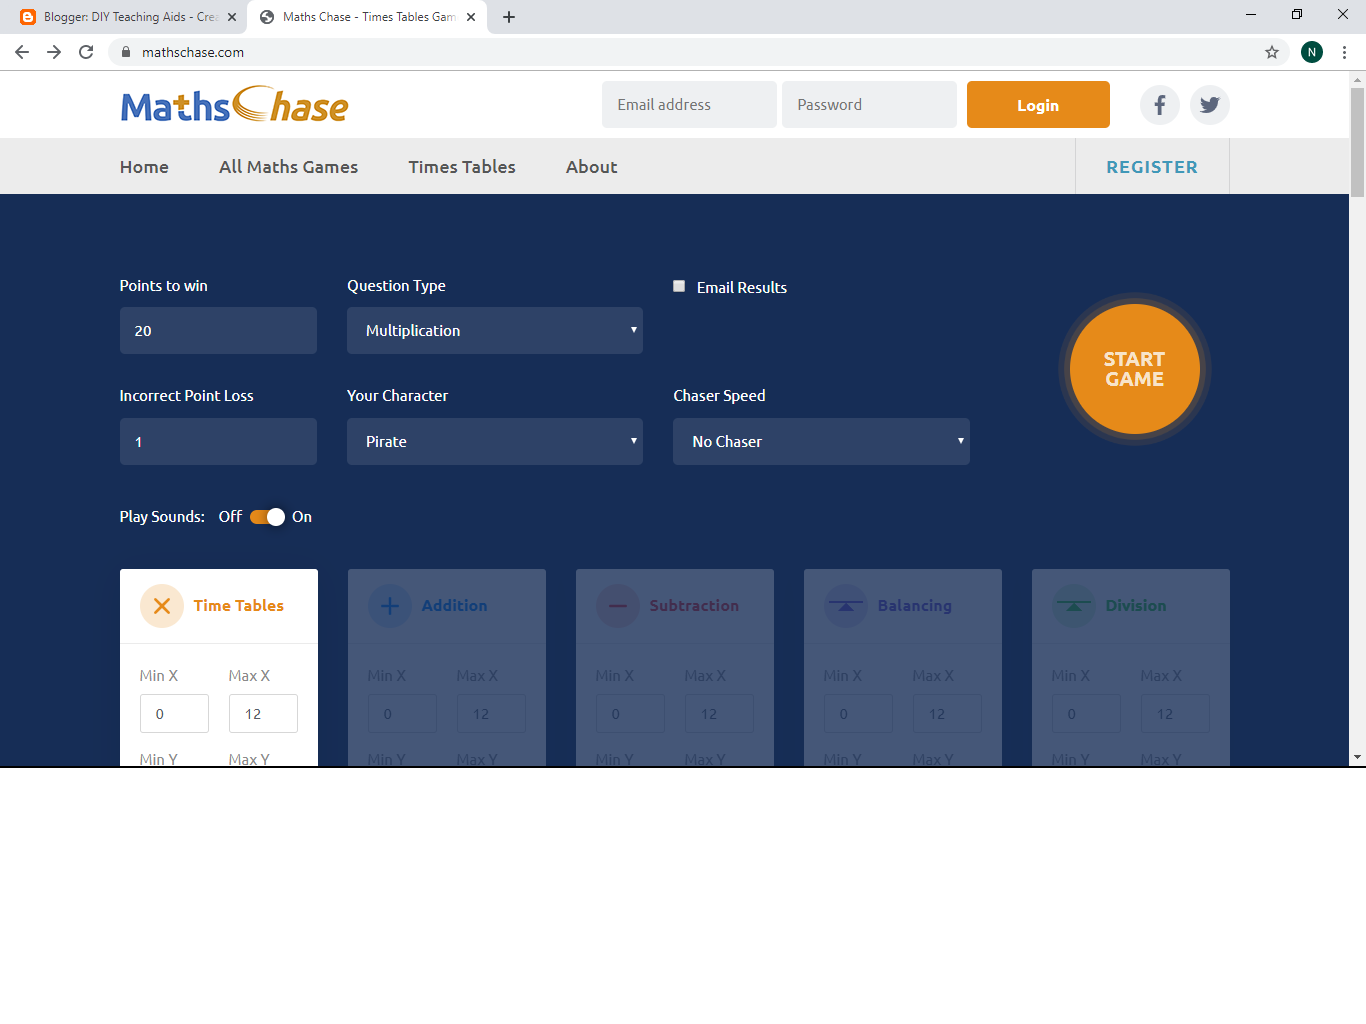The height and width of the screenshot is (1024, 1366).
Task: Open the Chaser Speed dropdown
Action: coord(821,441)
